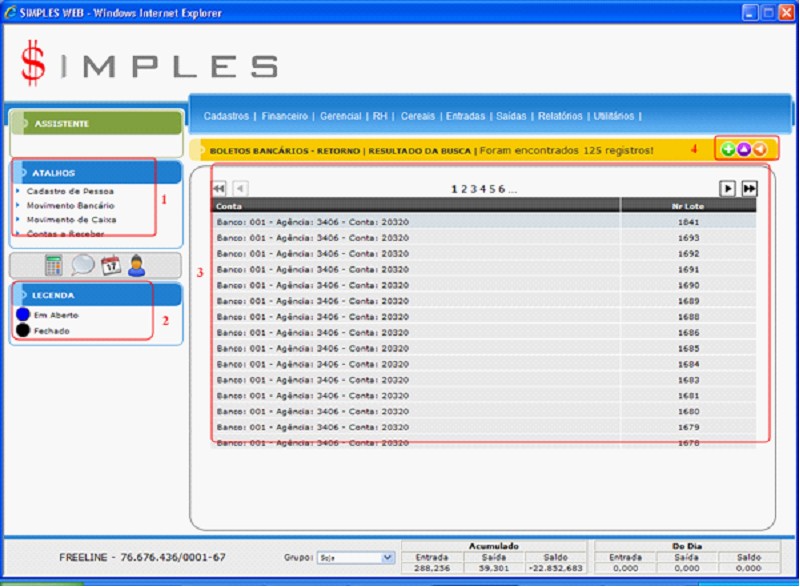
Task: Select the row with lot number 1681
Action: click(484, 396)
